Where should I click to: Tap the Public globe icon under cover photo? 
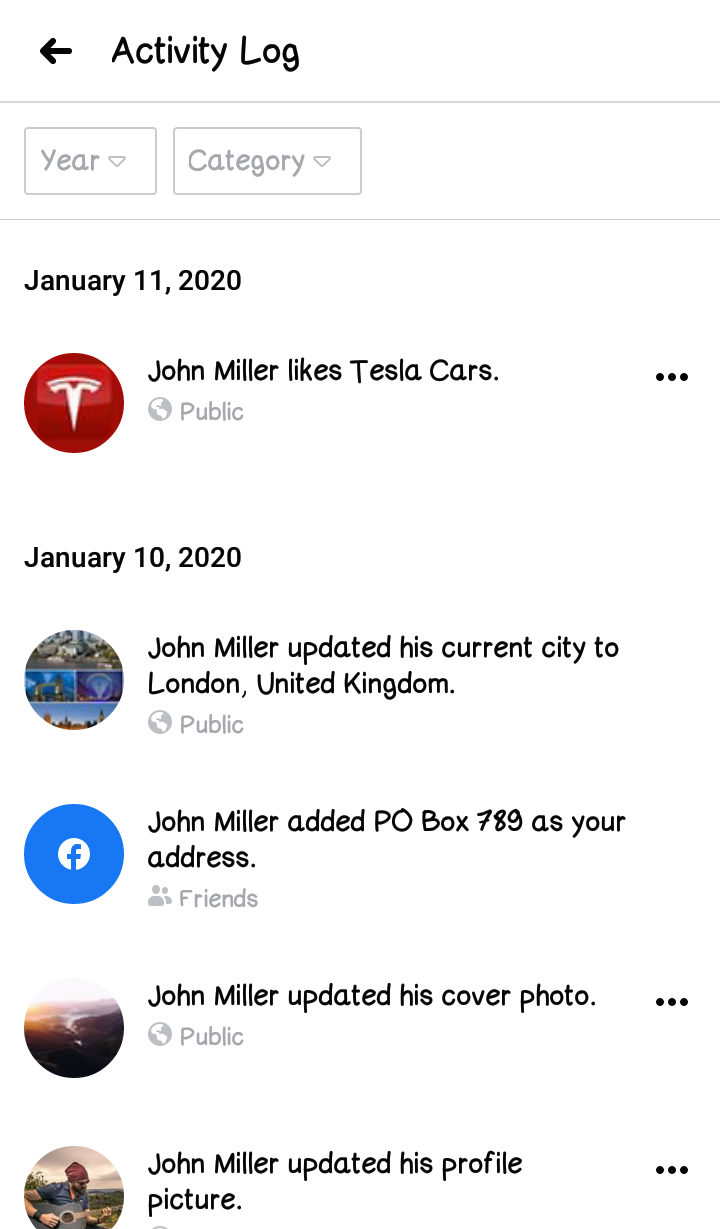[x=160, y=1035]
